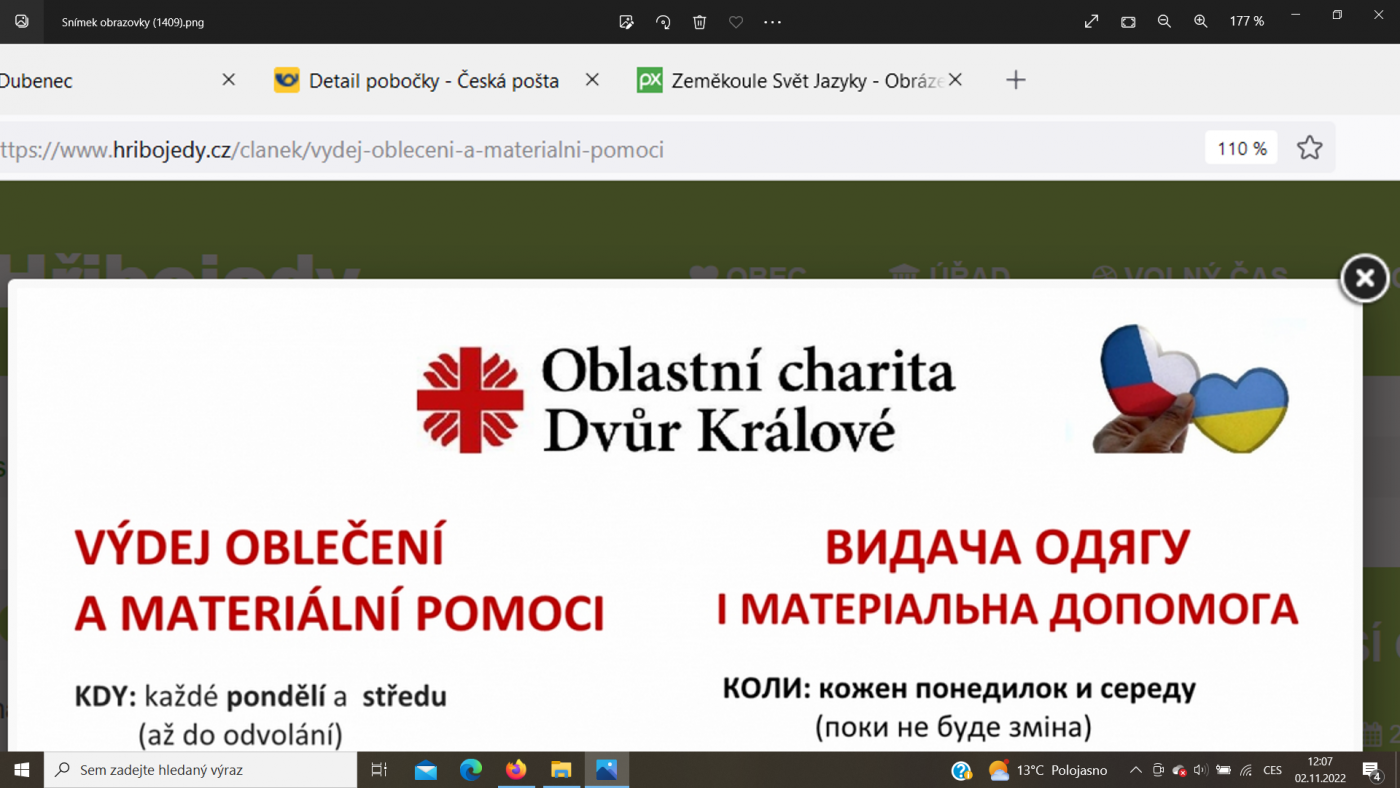Add picture to favorites with heart icon
1400x788 pixels.
[x=736, y=21]
